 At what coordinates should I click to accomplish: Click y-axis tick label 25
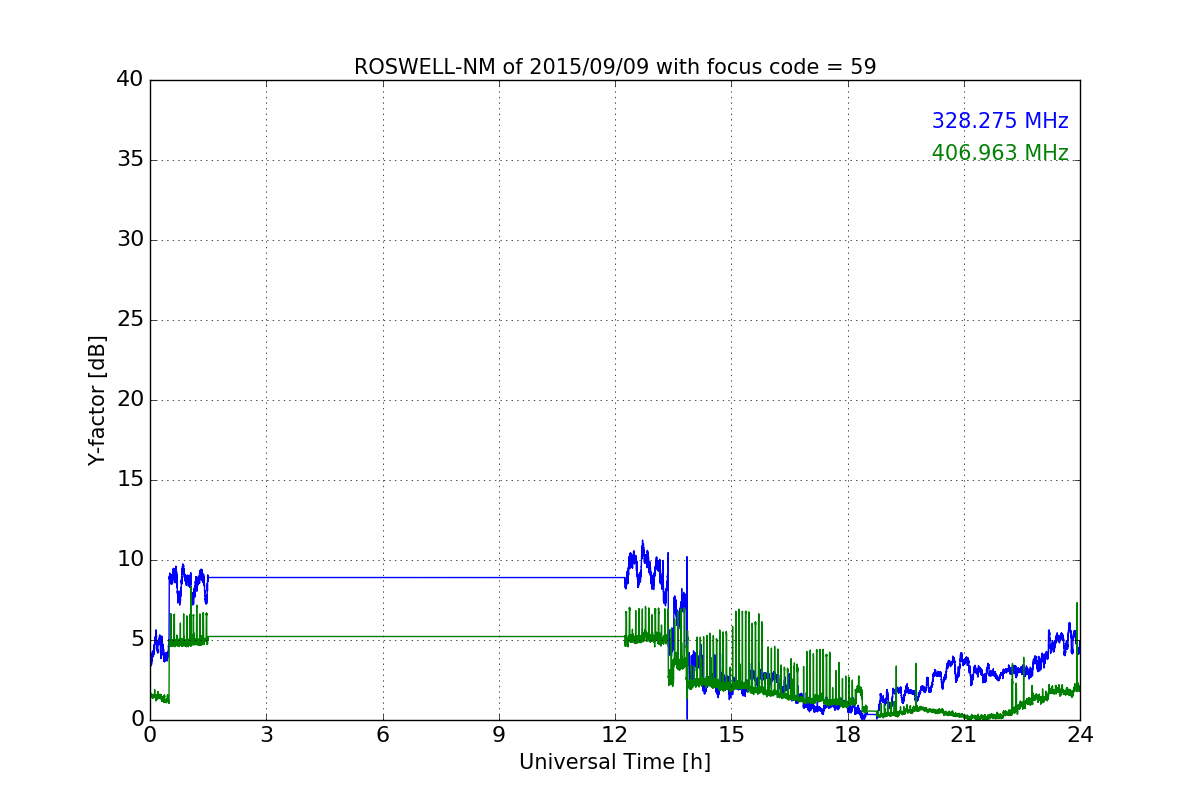pos(130,320)
